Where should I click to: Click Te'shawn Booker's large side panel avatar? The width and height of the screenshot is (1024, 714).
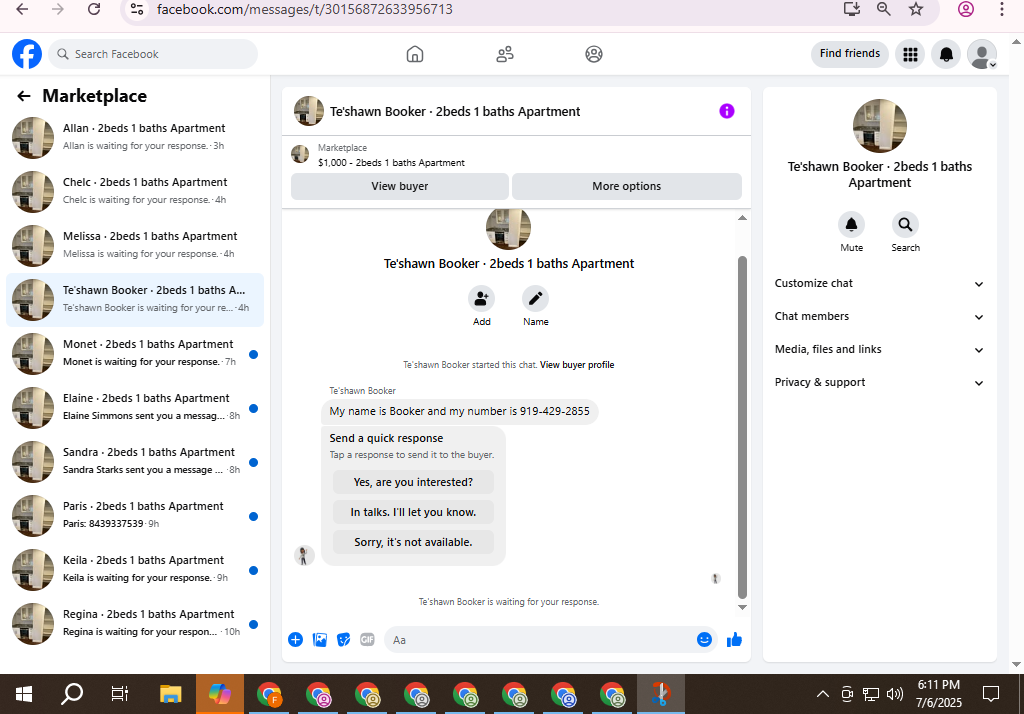tap(880, 125)
